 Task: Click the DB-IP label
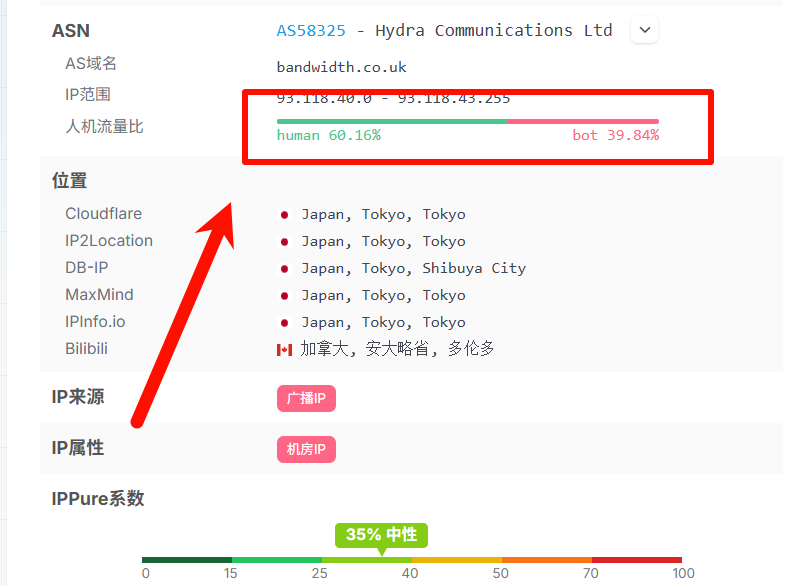tap(87, 268)
